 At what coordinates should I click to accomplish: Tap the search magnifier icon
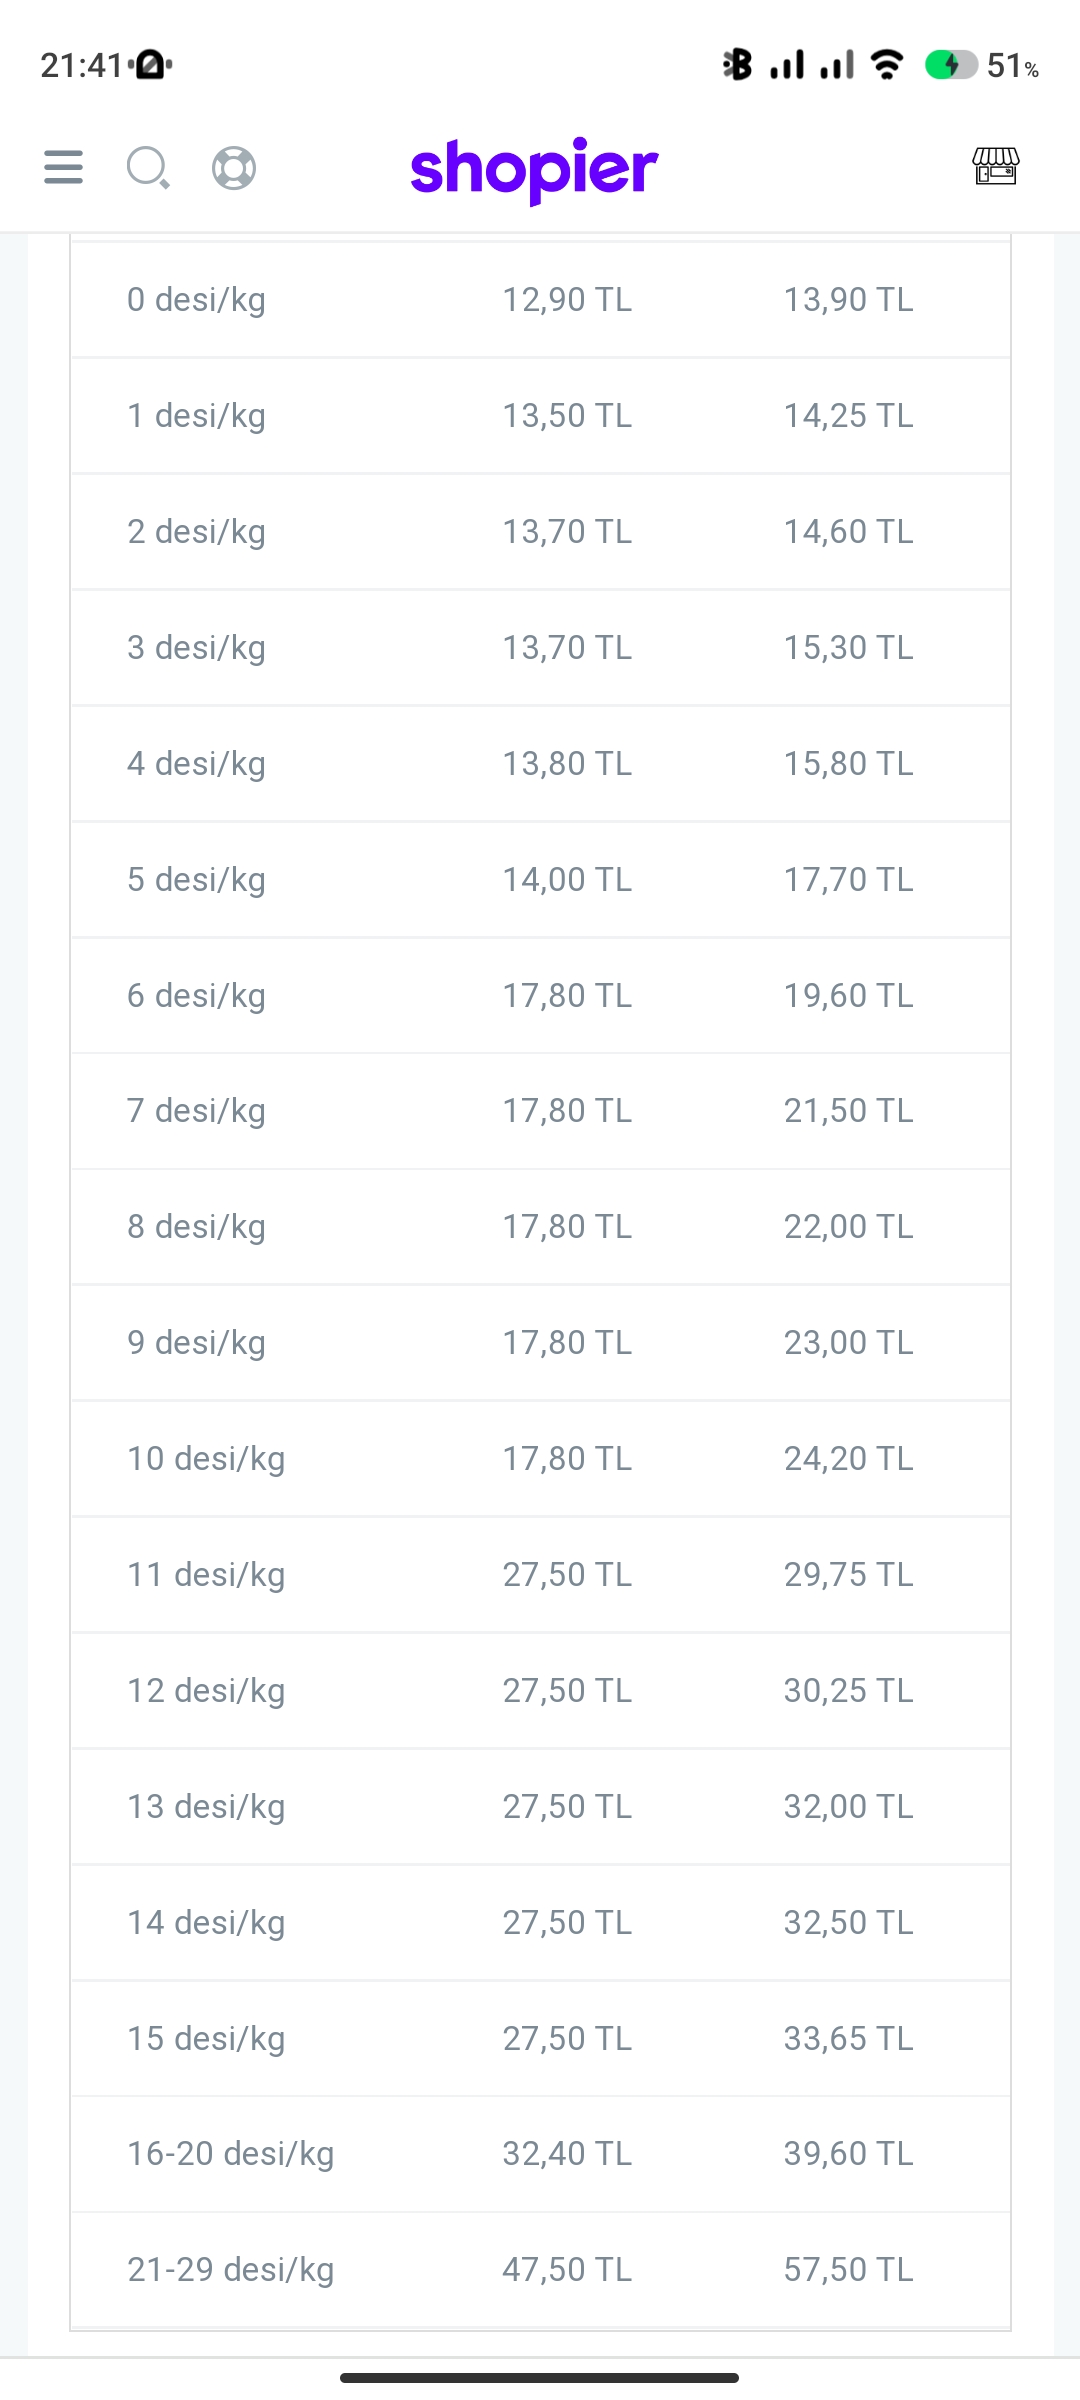(148, 167)
